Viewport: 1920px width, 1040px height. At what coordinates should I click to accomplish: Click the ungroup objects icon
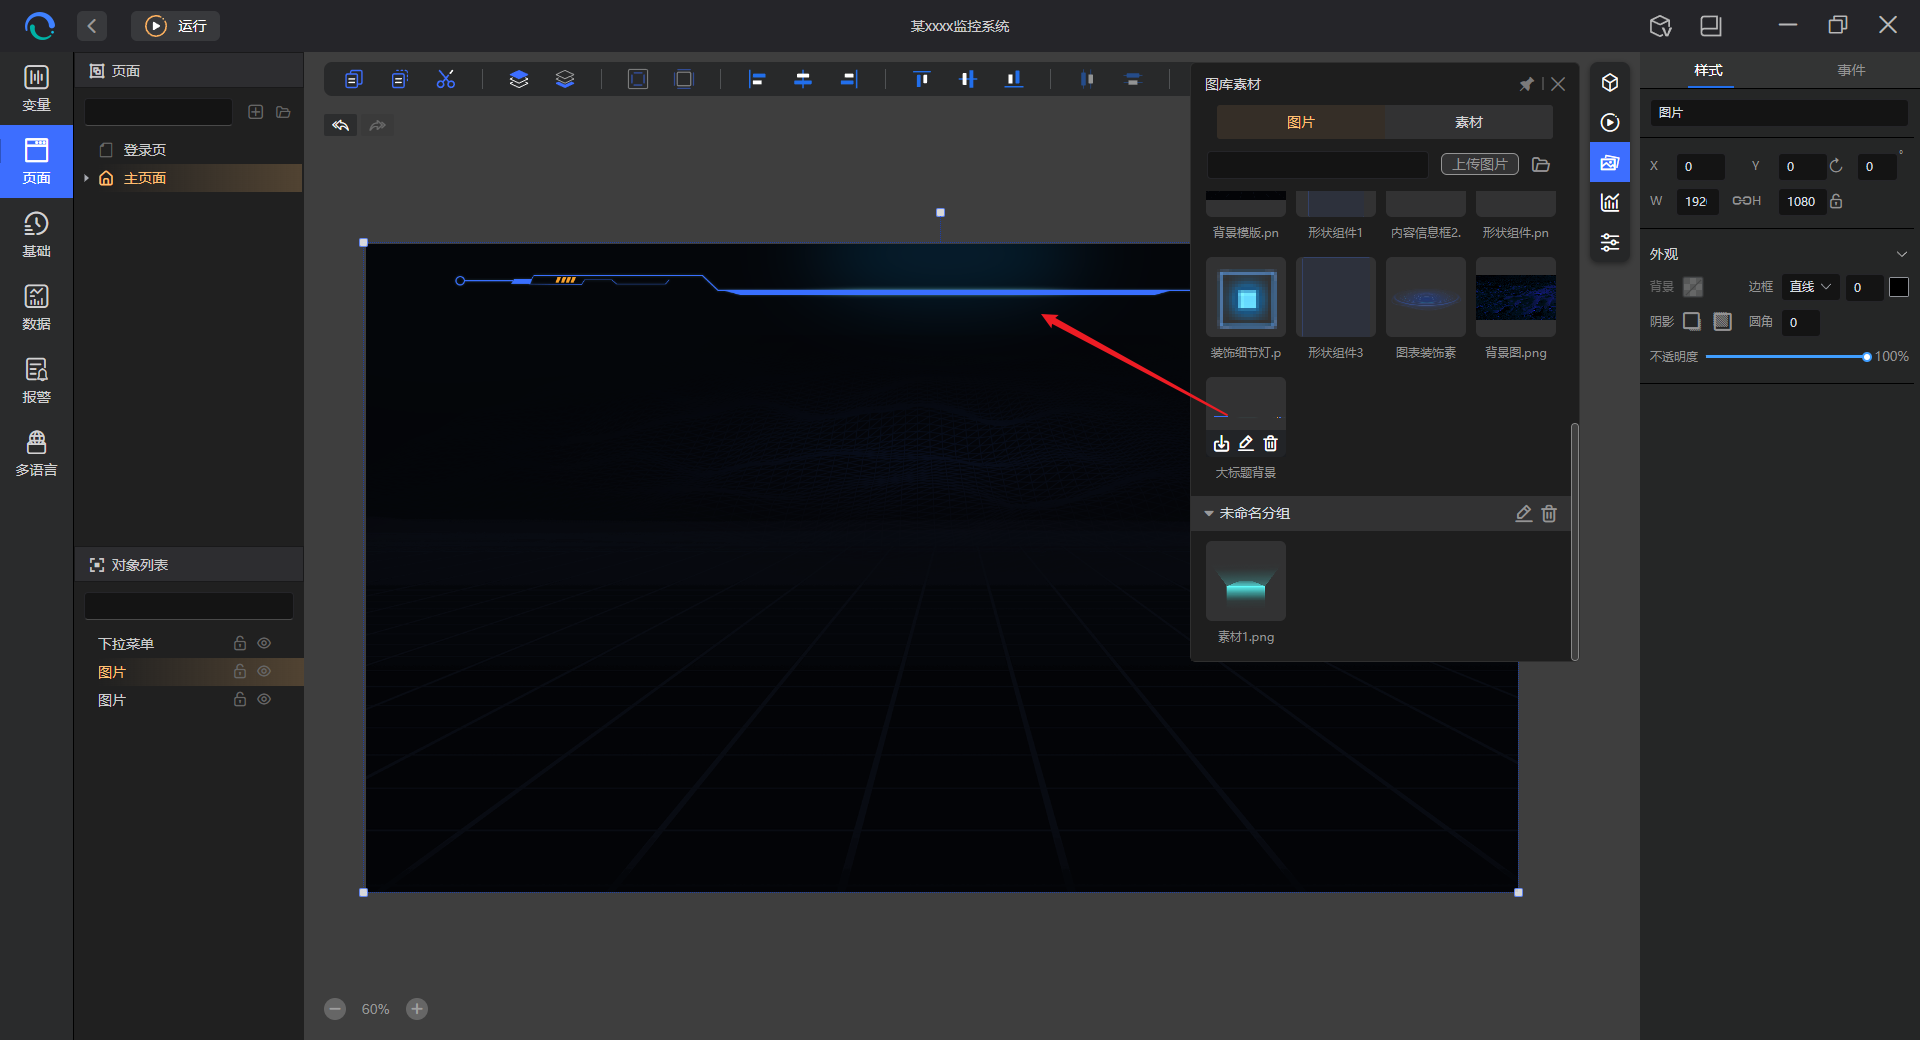pos(684,79)
